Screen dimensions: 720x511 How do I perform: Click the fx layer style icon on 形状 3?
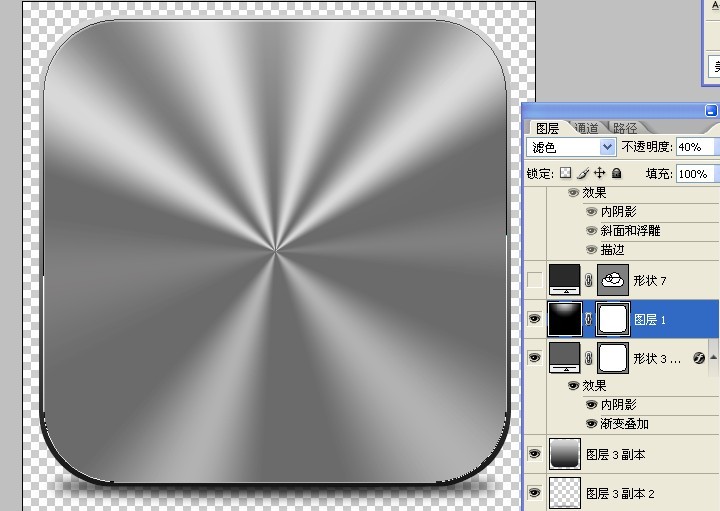(x=699, y=358)
